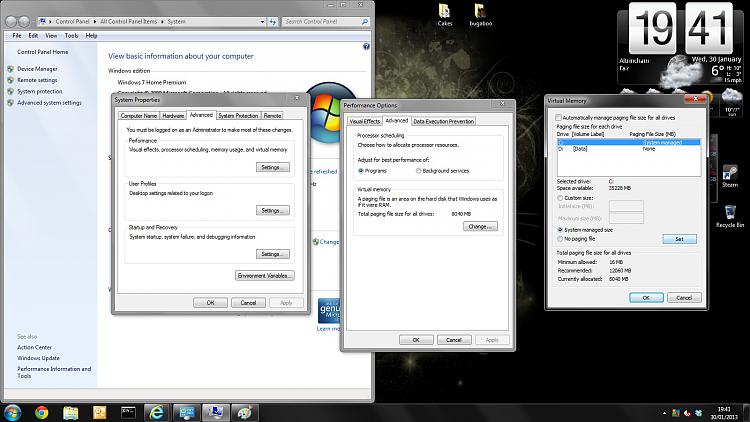Open the File menu
The image size is (750, 422).
[x=17, y=35]
